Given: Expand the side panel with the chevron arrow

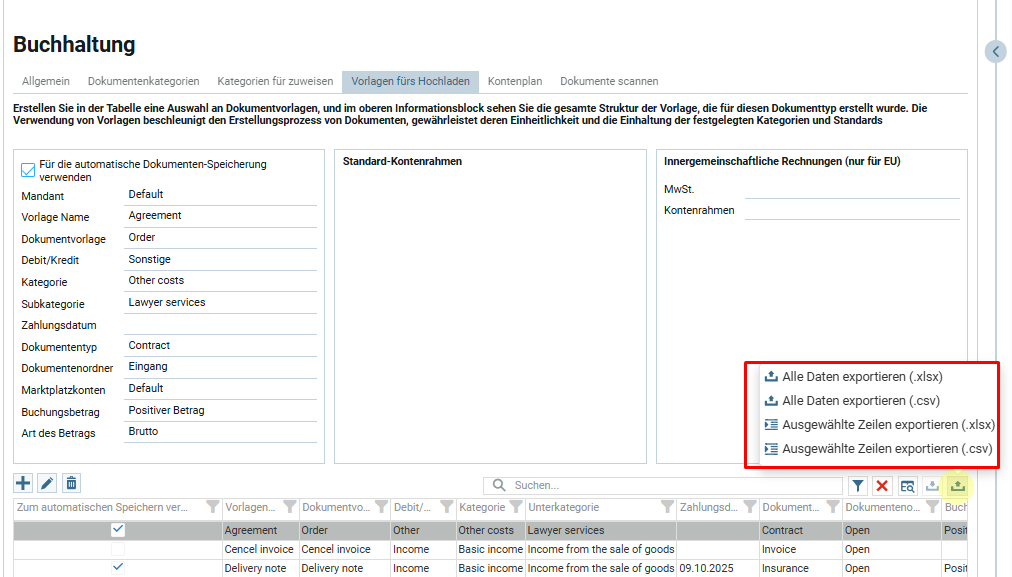Looking at the screenshot, I should pos(995,51).
